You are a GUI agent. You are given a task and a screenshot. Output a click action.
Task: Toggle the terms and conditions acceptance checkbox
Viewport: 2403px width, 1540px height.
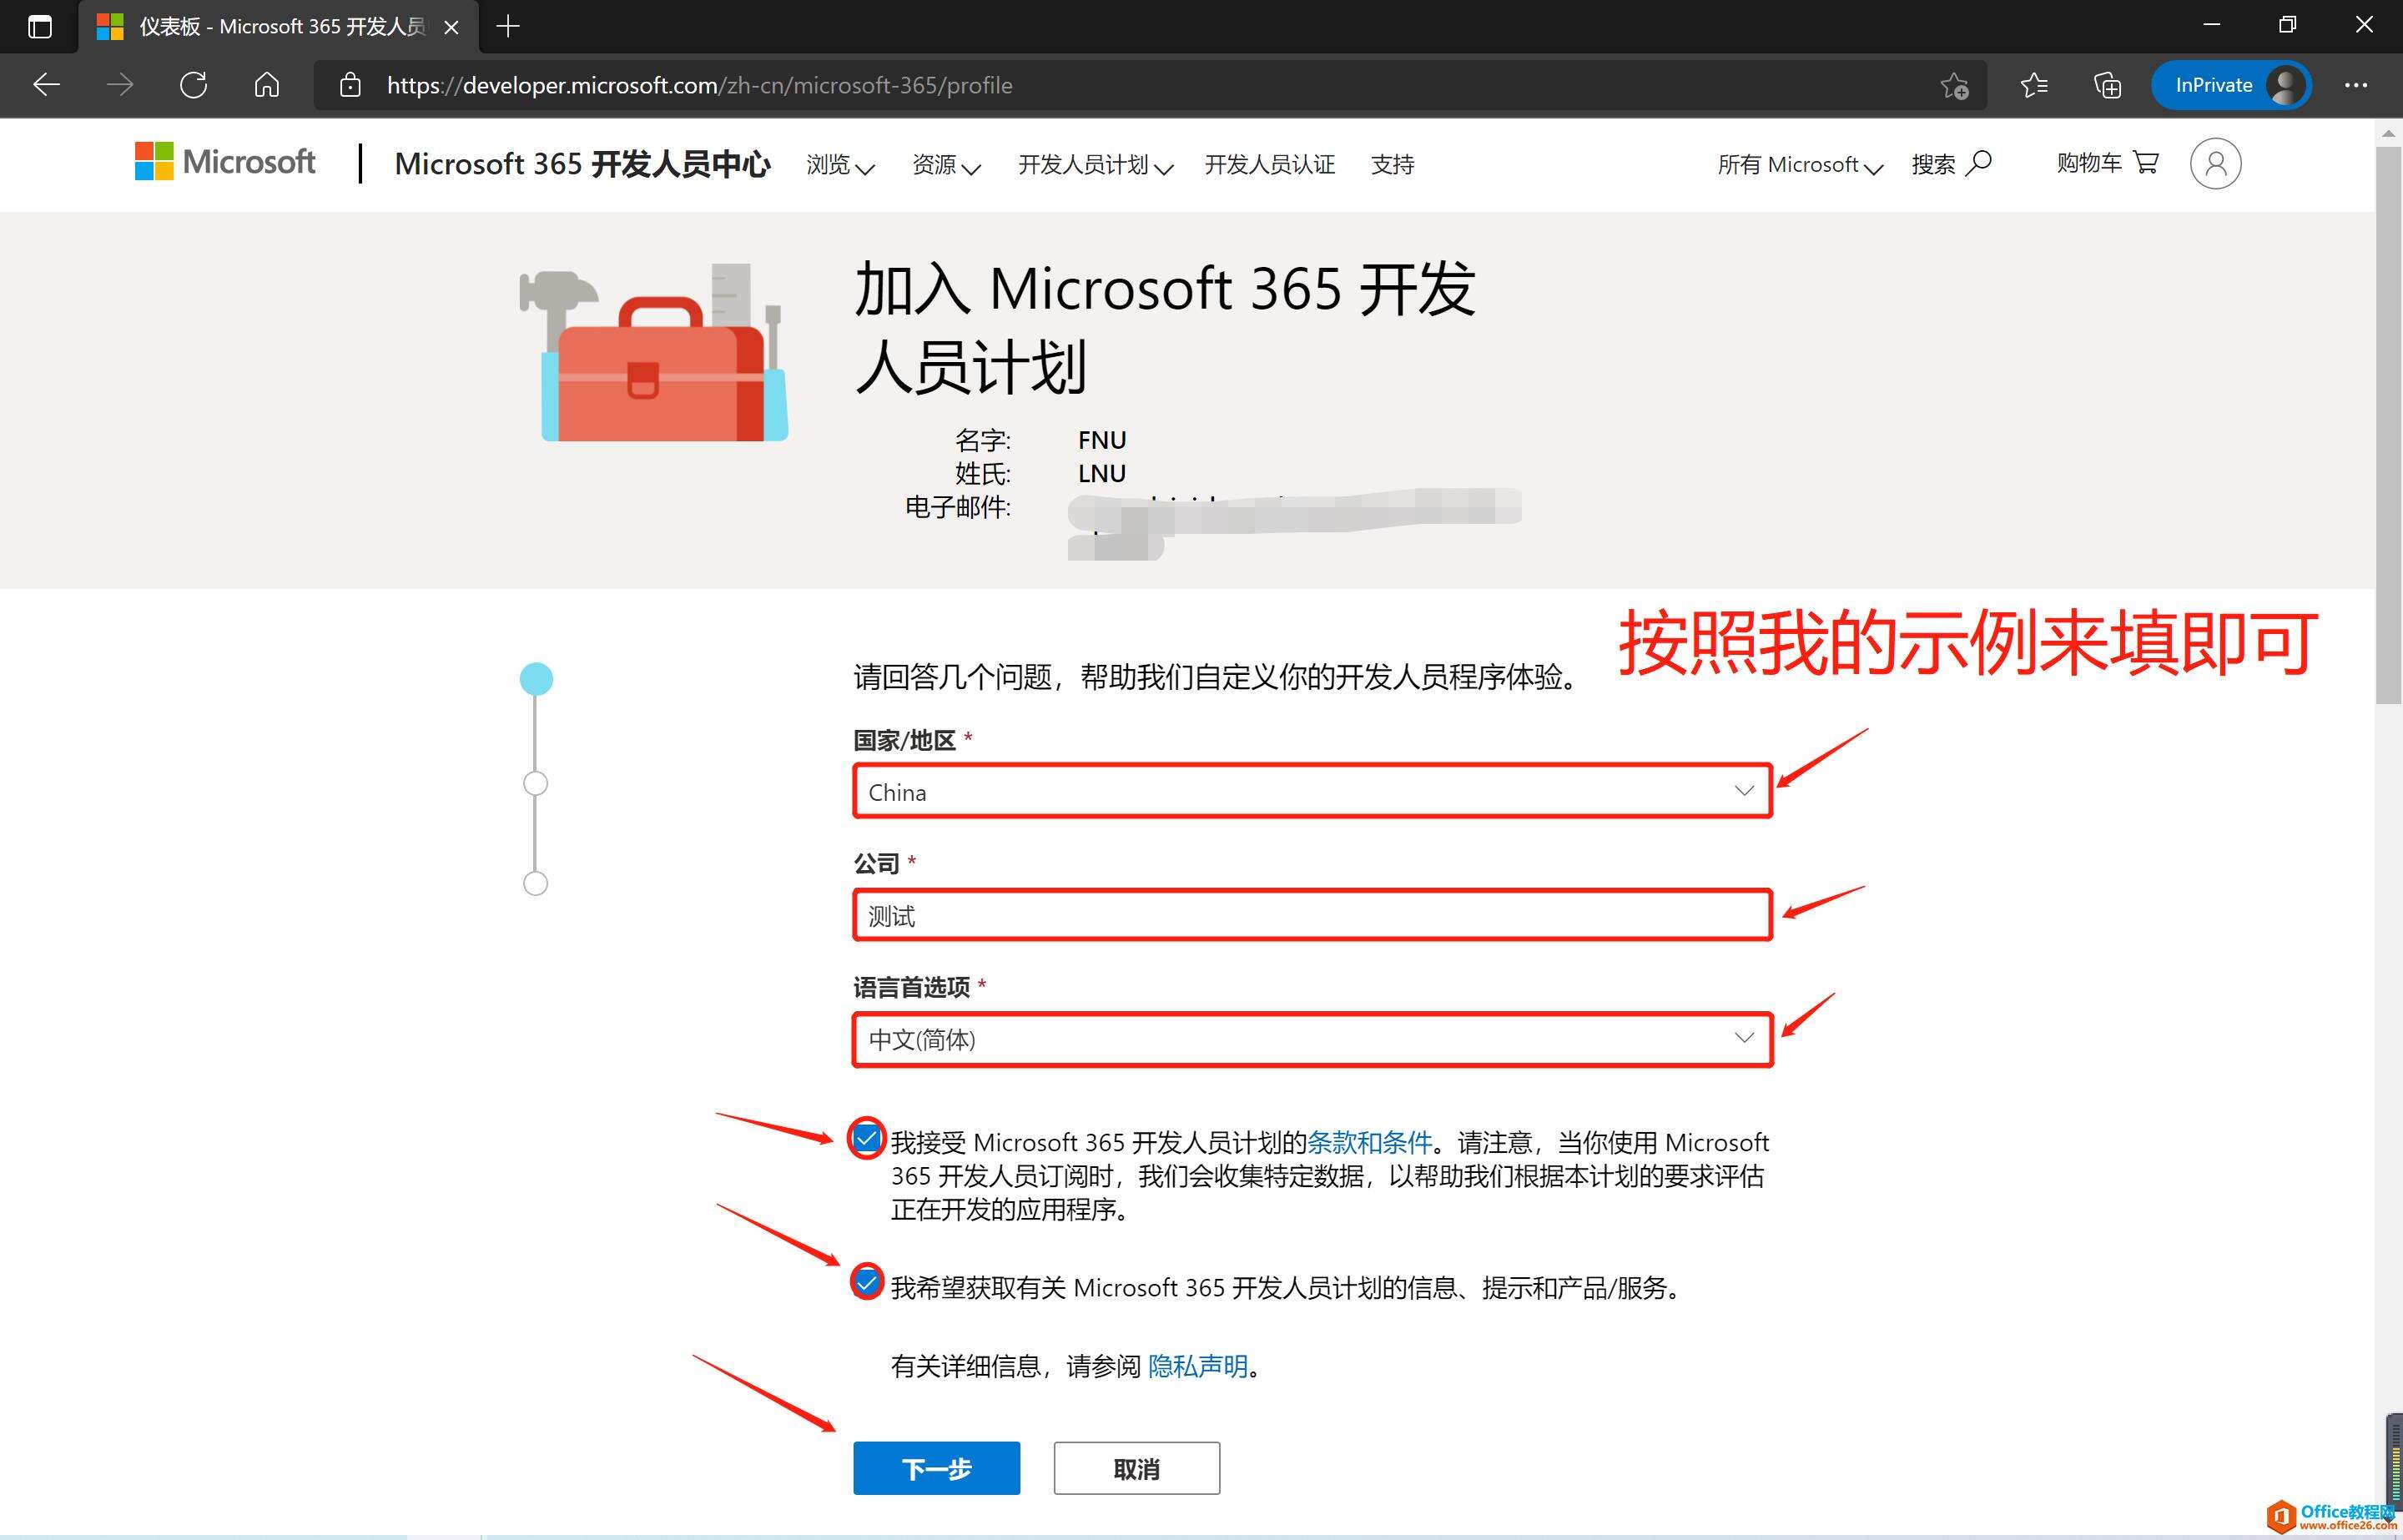pyautogui.click(x=867, y=1138)
